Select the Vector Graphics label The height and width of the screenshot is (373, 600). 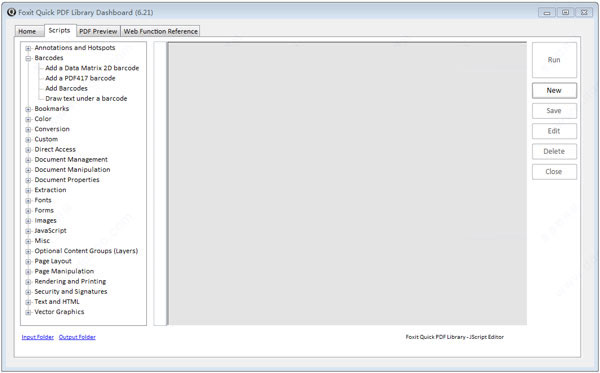pos(59,312)
